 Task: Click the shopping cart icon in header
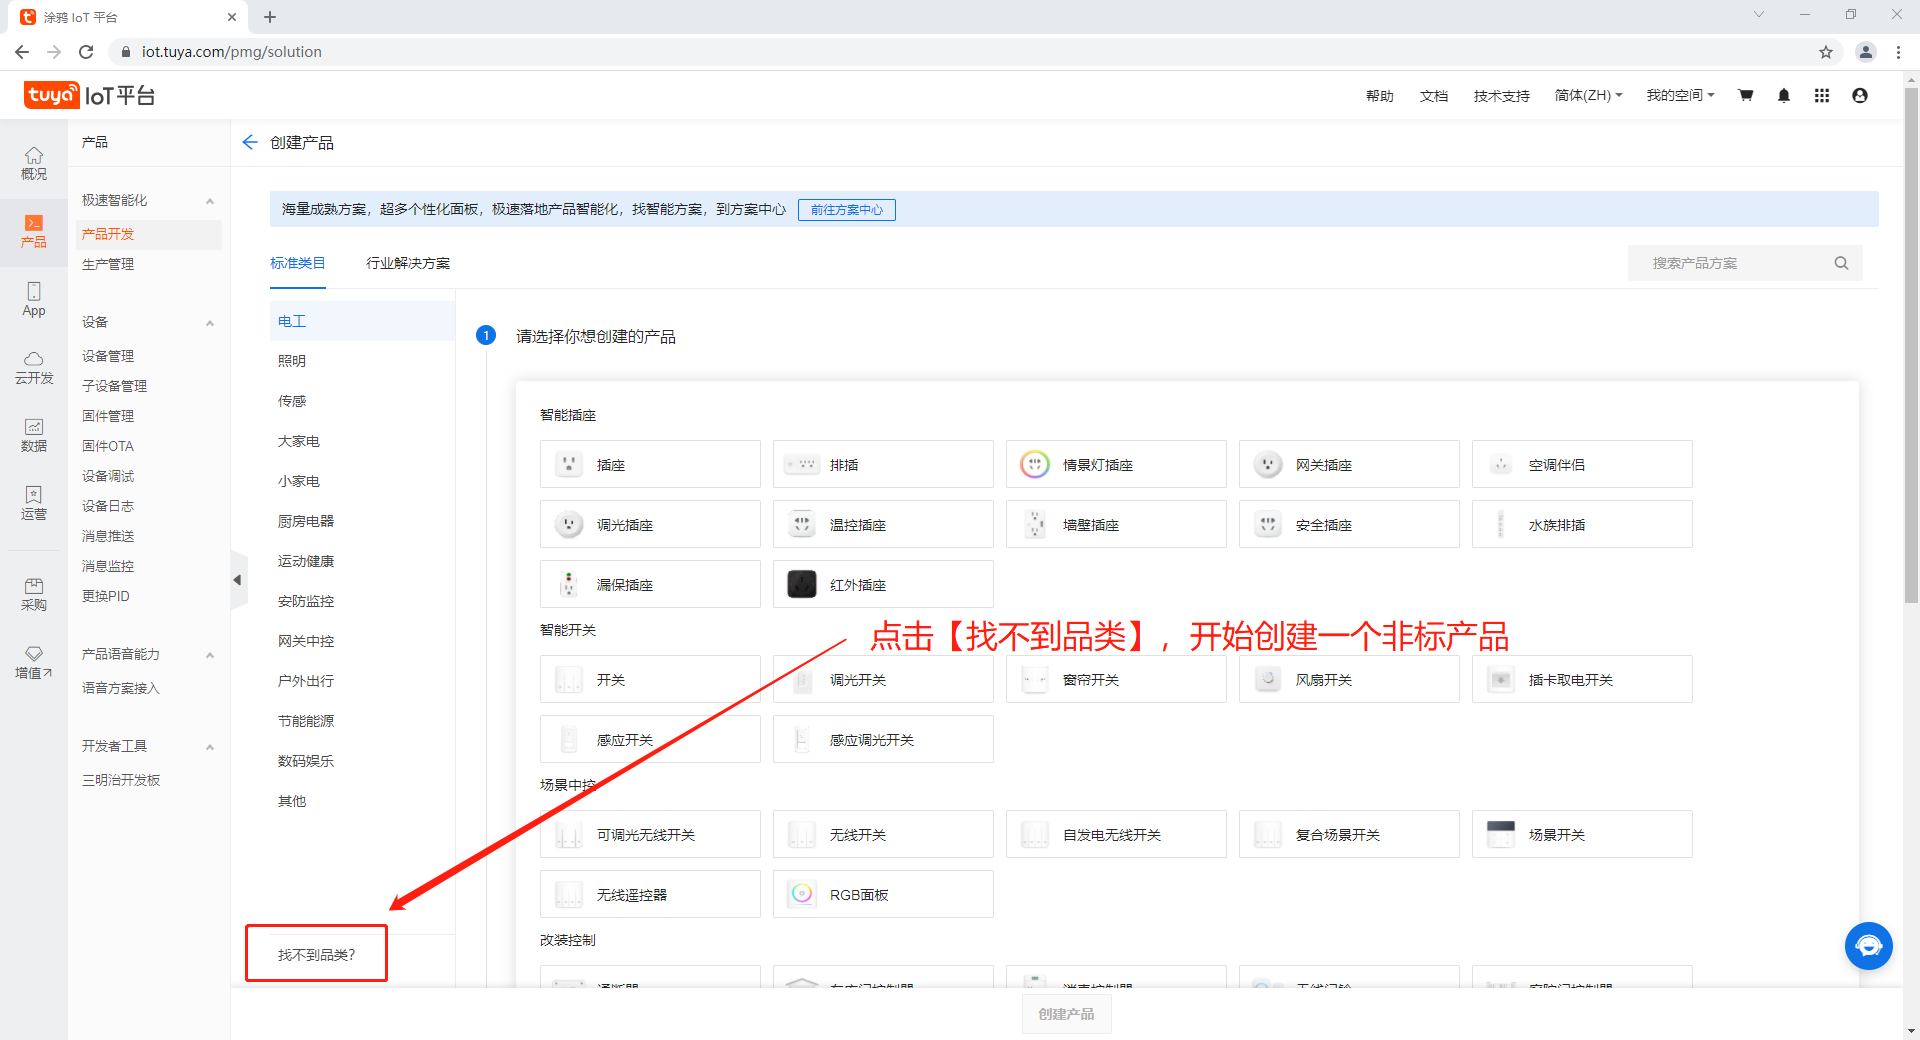coord(1746,96)
